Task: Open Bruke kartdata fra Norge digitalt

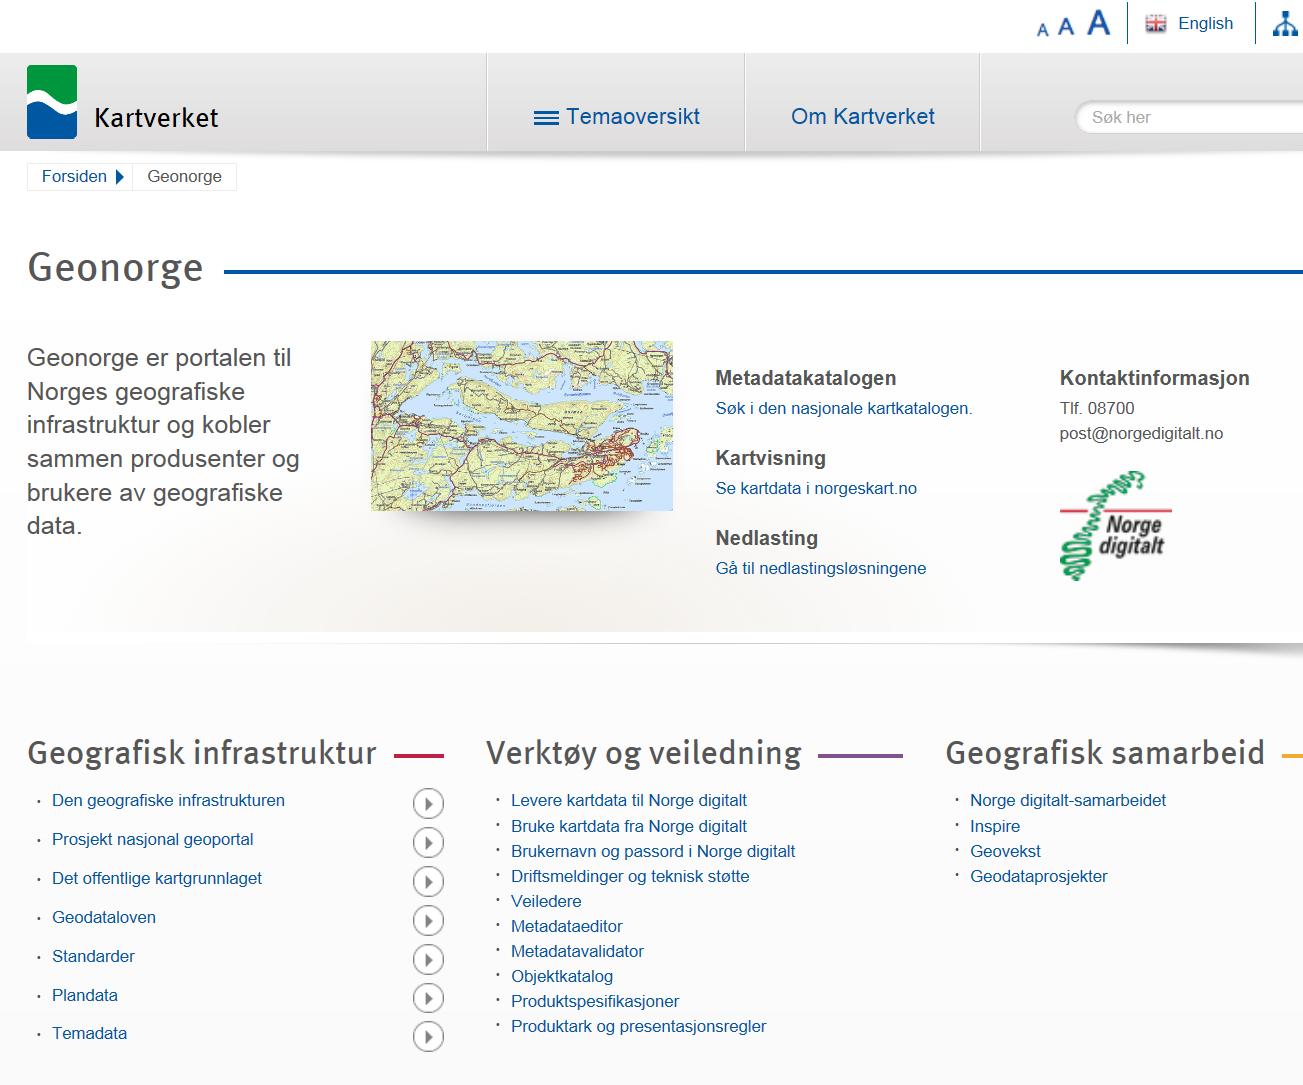Action: [x=629, y=826]
